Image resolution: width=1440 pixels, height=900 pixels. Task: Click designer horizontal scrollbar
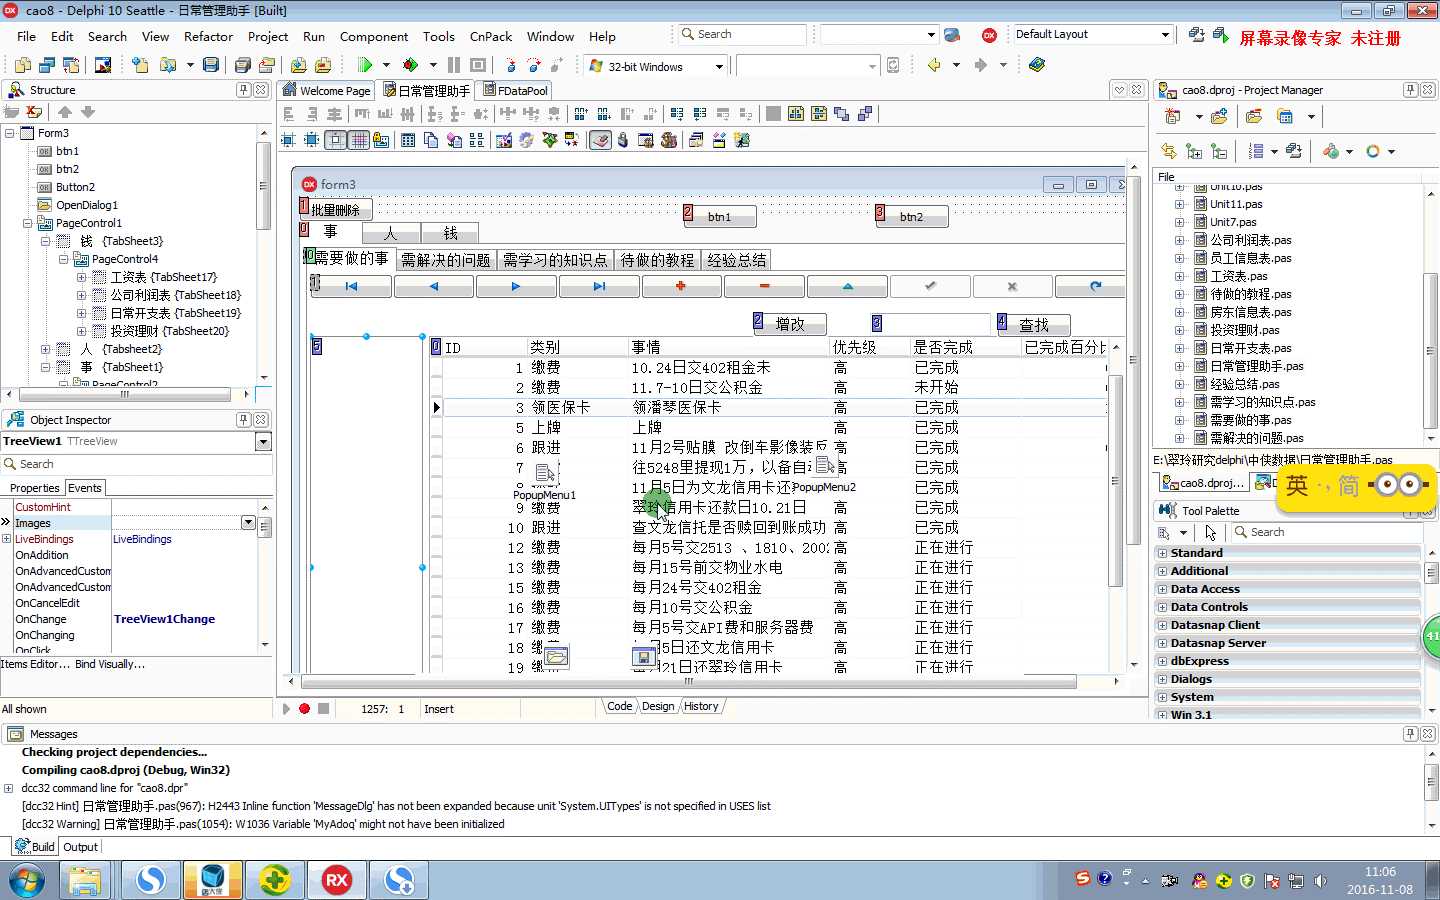pos(688,682)
